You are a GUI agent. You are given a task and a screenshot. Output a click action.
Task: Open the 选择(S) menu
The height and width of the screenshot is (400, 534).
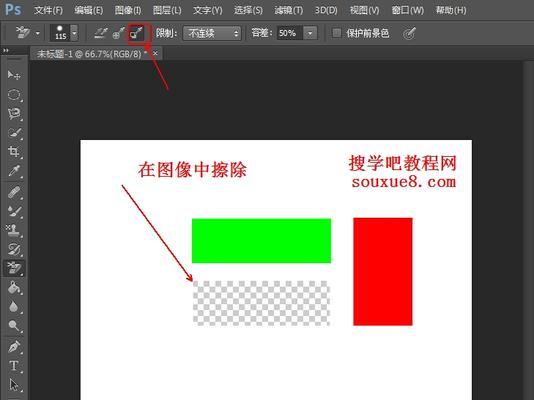point(248,10)
